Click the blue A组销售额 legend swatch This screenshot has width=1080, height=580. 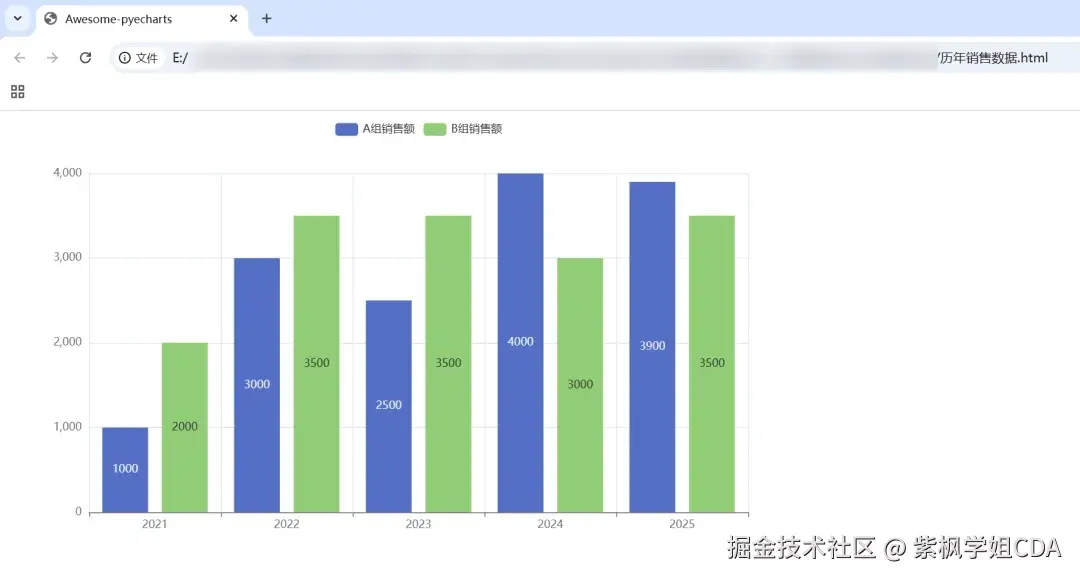(346, 129)
